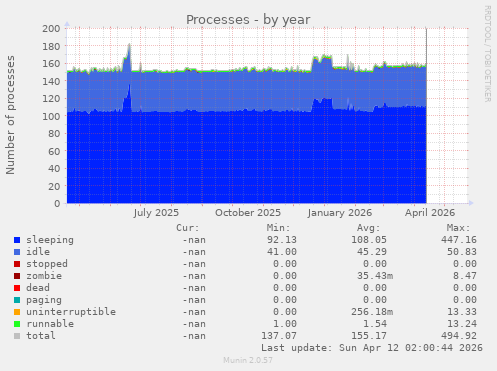Click the y-axis value 200
Image resolution: width=497 pixels, height=371 pixels.
click(x=51, y=29)
